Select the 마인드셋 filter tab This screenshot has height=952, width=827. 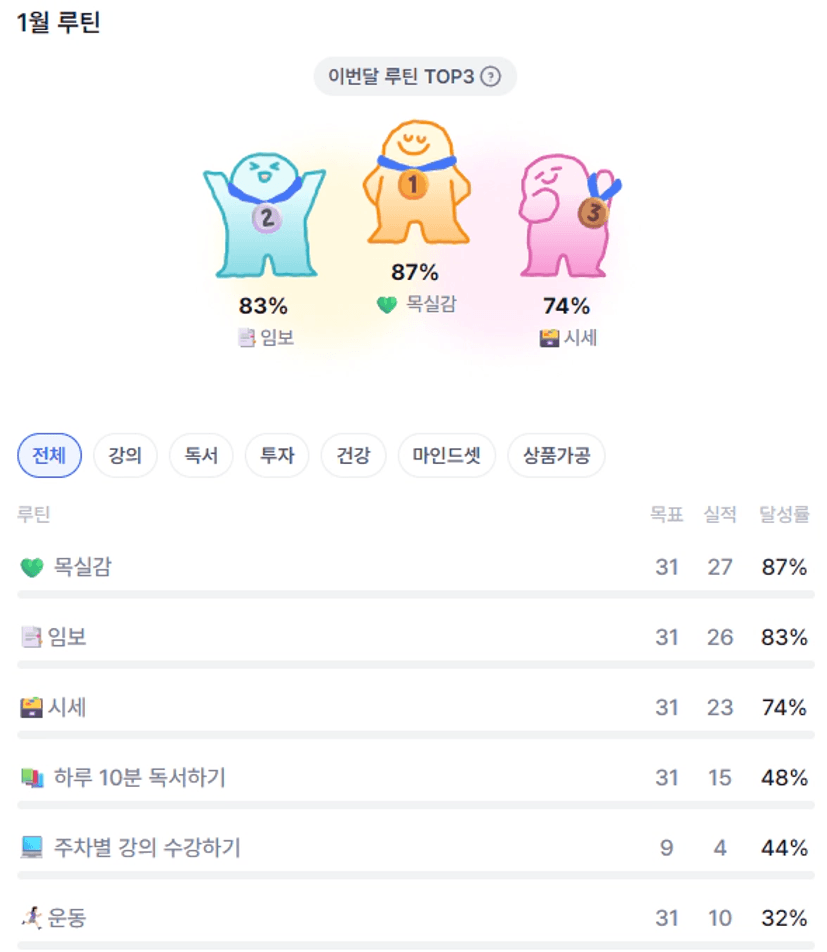point(446,456)
